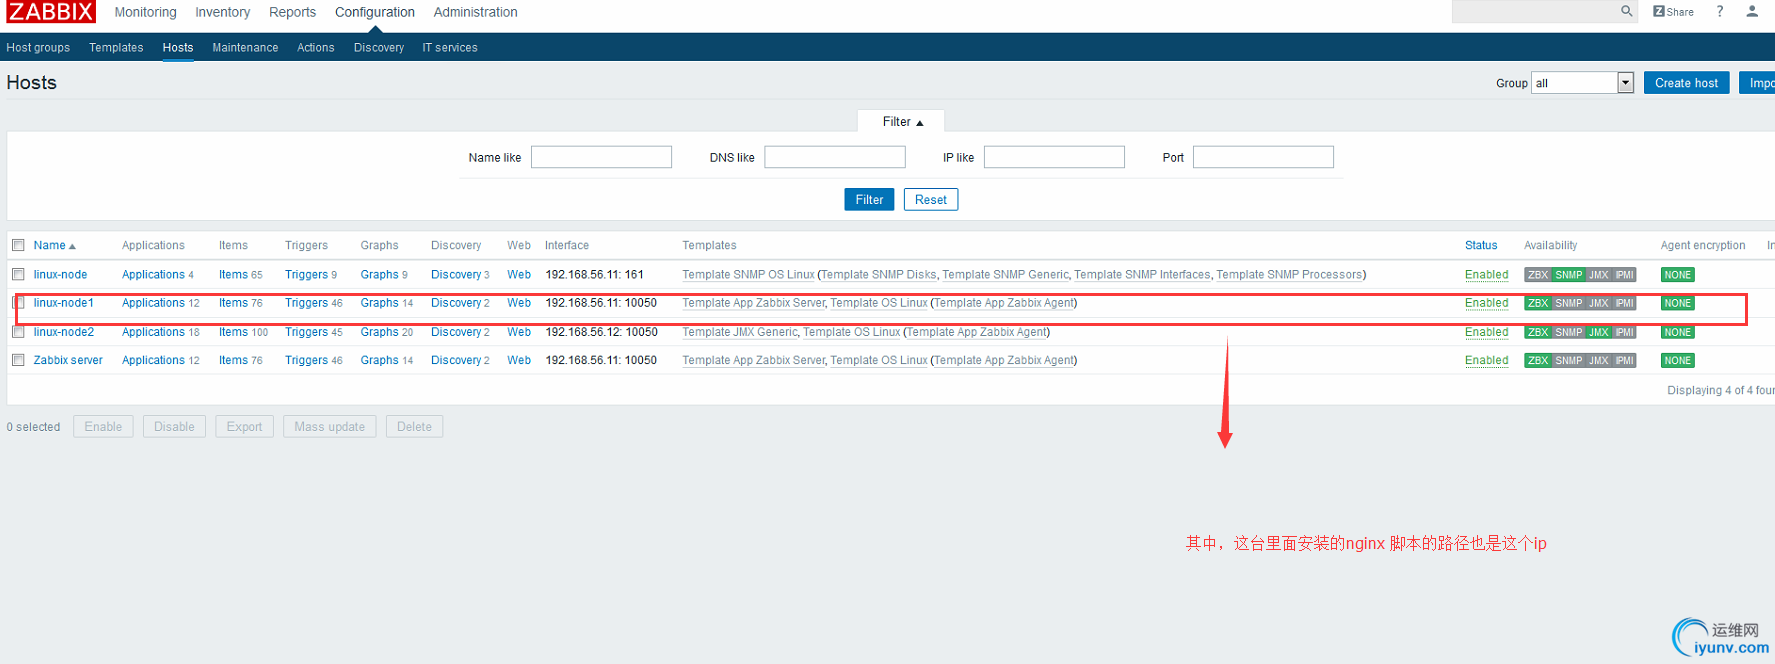Click the Export button
Image resolution: width=1775 pixels, height=664 pixels.
[x=244, y=427]
